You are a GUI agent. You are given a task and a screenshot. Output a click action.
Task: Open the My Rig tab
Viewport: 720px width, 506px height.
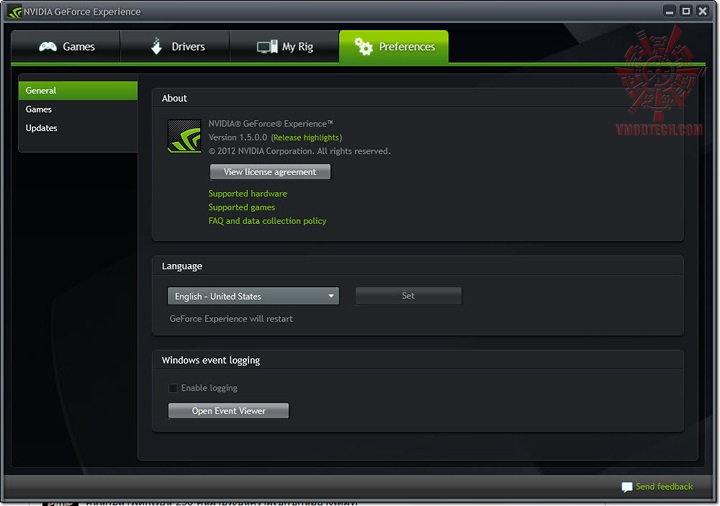285,46
